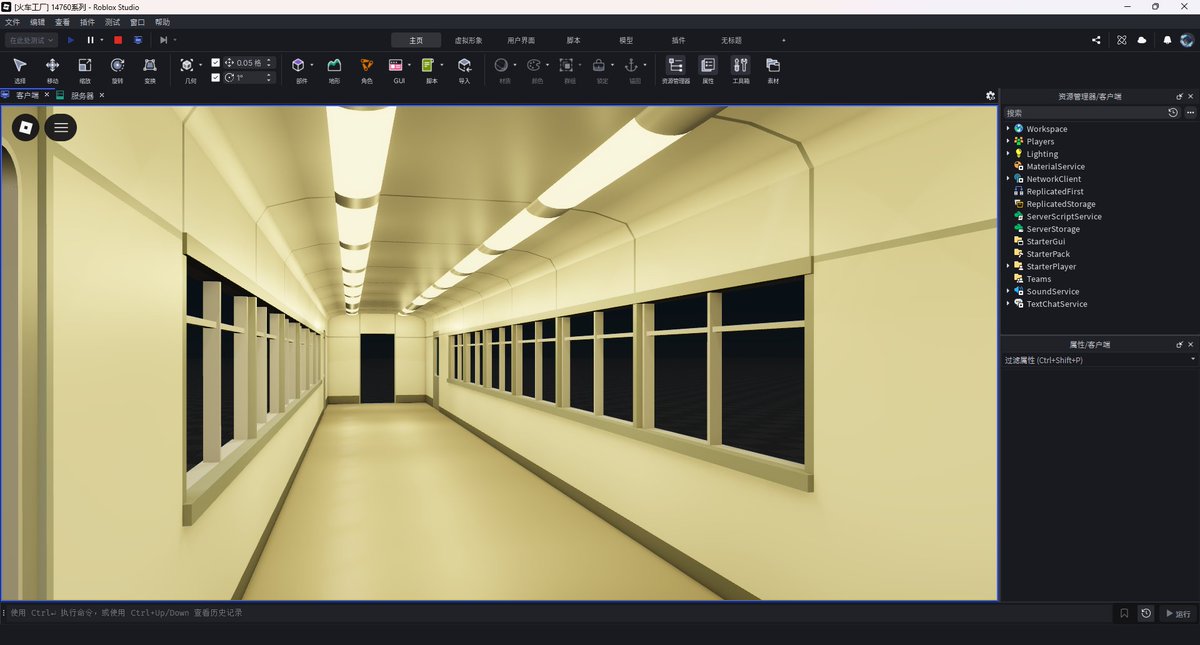Open dropdown arrow next to pause button

coord(102,40)
